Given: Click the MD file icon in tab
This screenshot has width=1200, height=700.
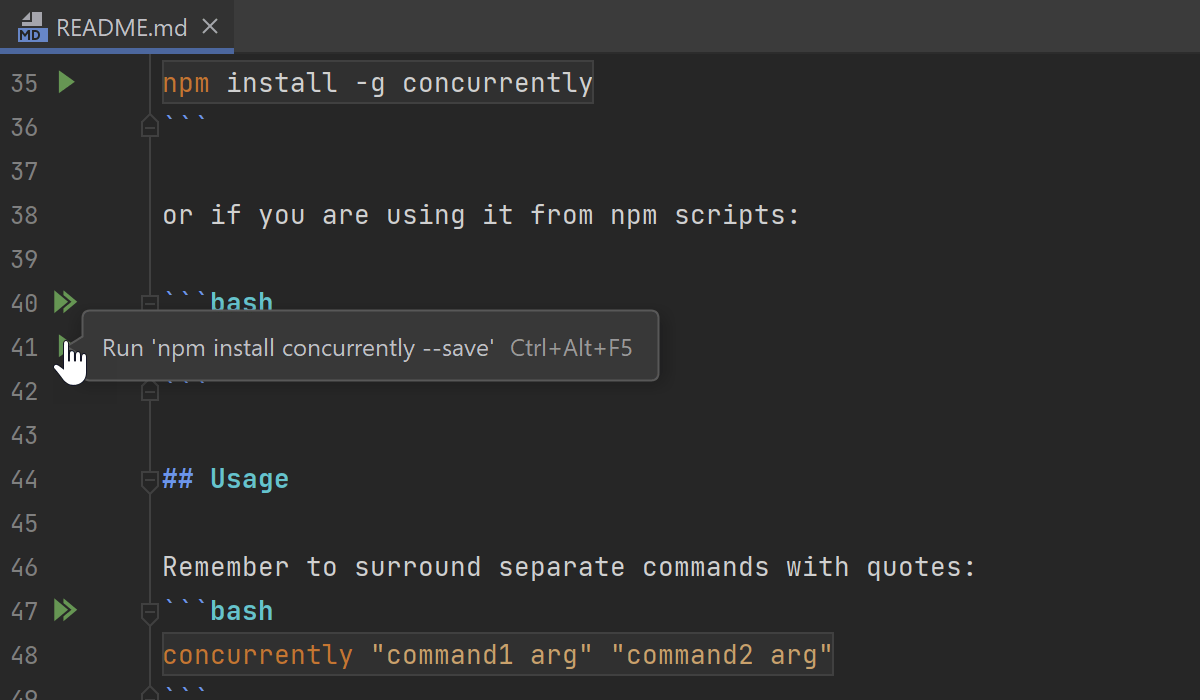Looking at the screenshot, I should pyautogui.click(x=32, y=27).
